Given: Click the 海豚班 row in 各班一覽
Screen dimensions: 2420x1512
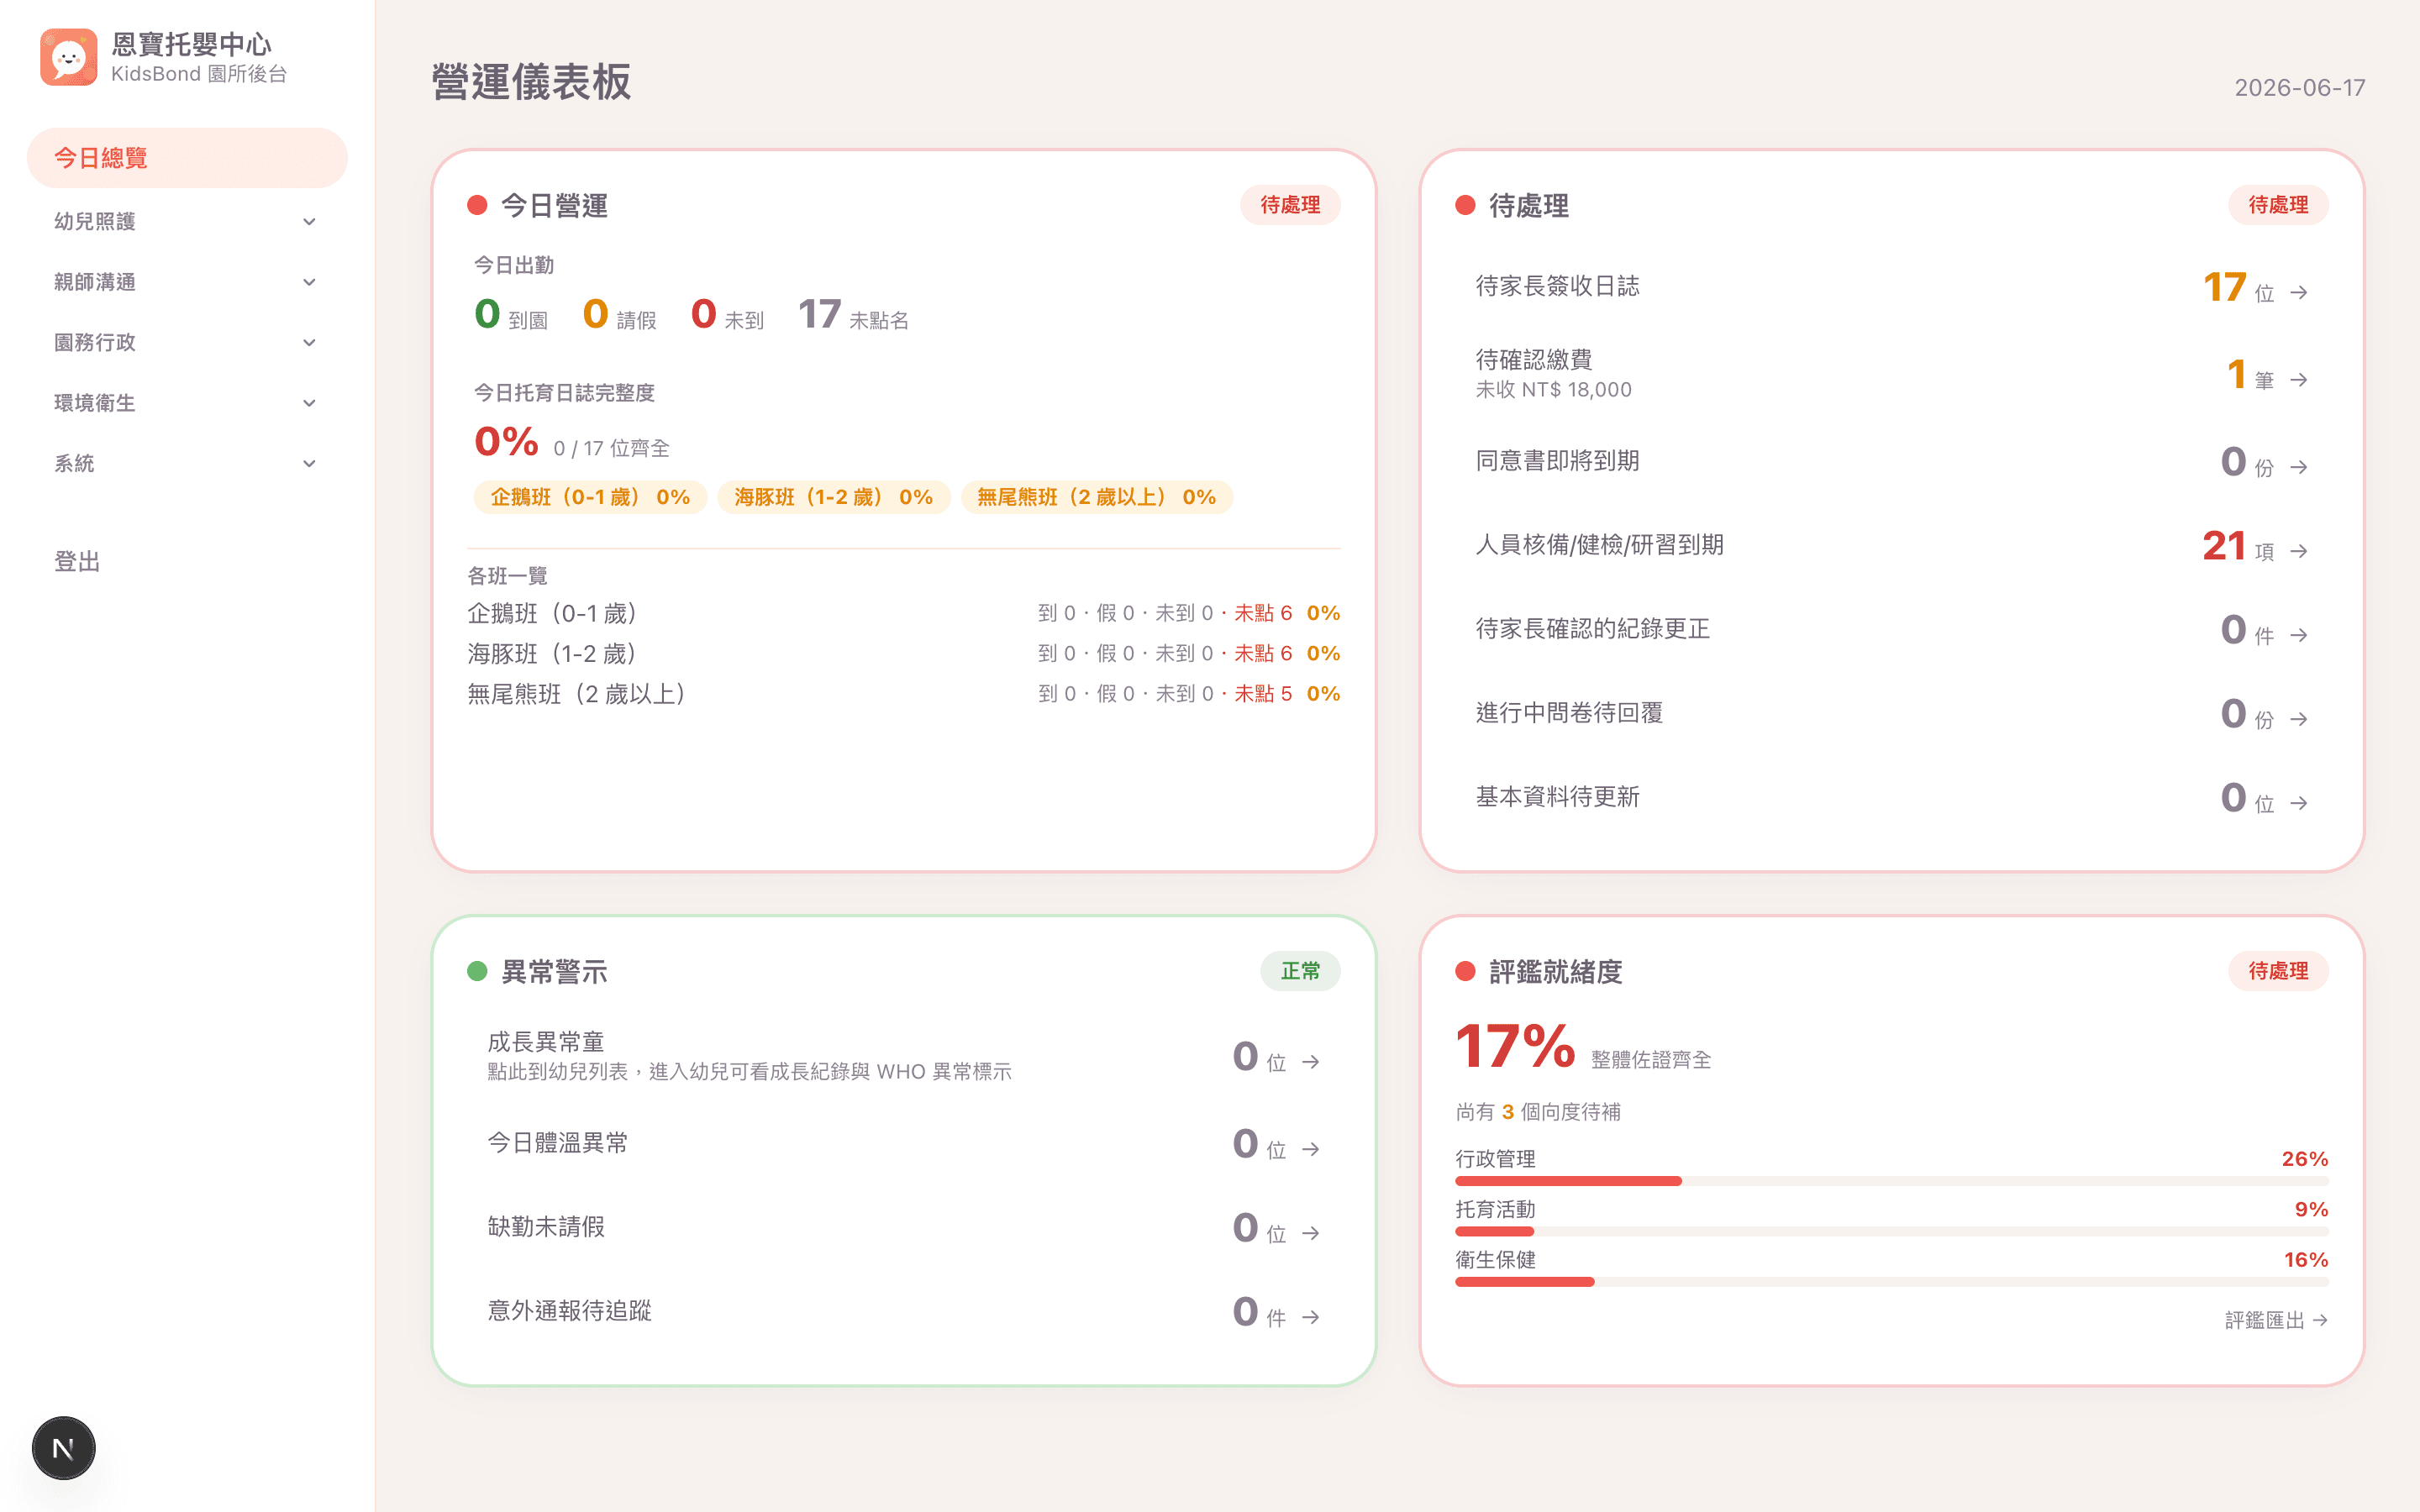Looking at the screenshot, I should point(903,653).
